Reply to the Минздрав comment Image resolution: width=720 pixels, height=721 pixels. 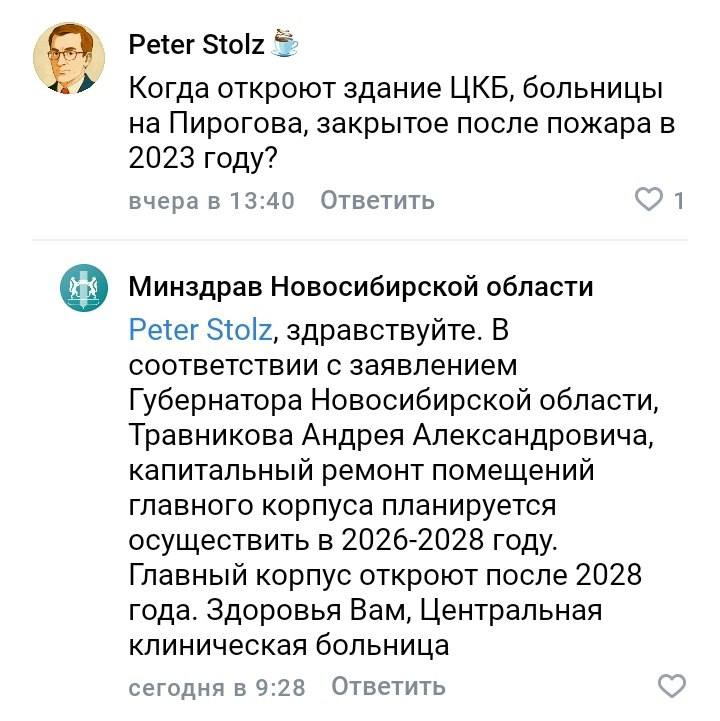point(388,687)
